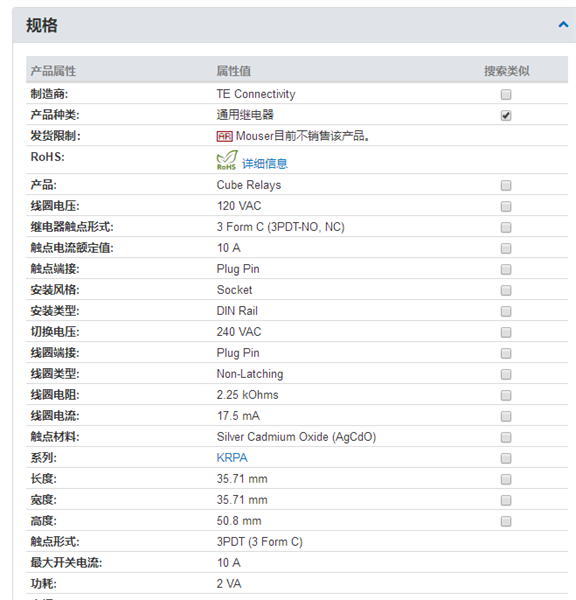Click the RoHS leaf icon

coord(227,160)
